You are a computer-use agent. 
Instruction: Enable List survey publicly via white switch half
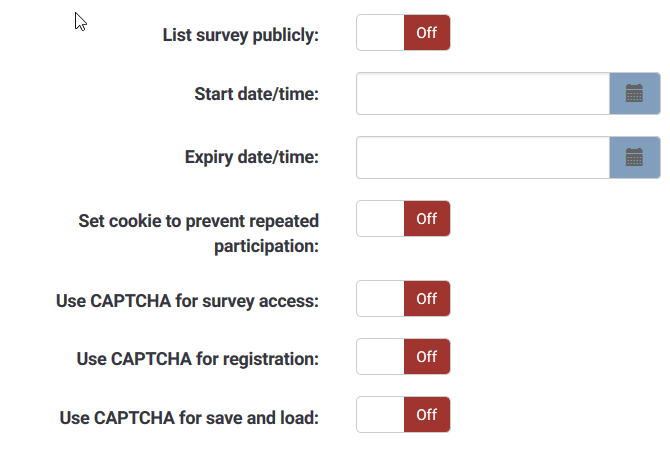pos(380,32)
